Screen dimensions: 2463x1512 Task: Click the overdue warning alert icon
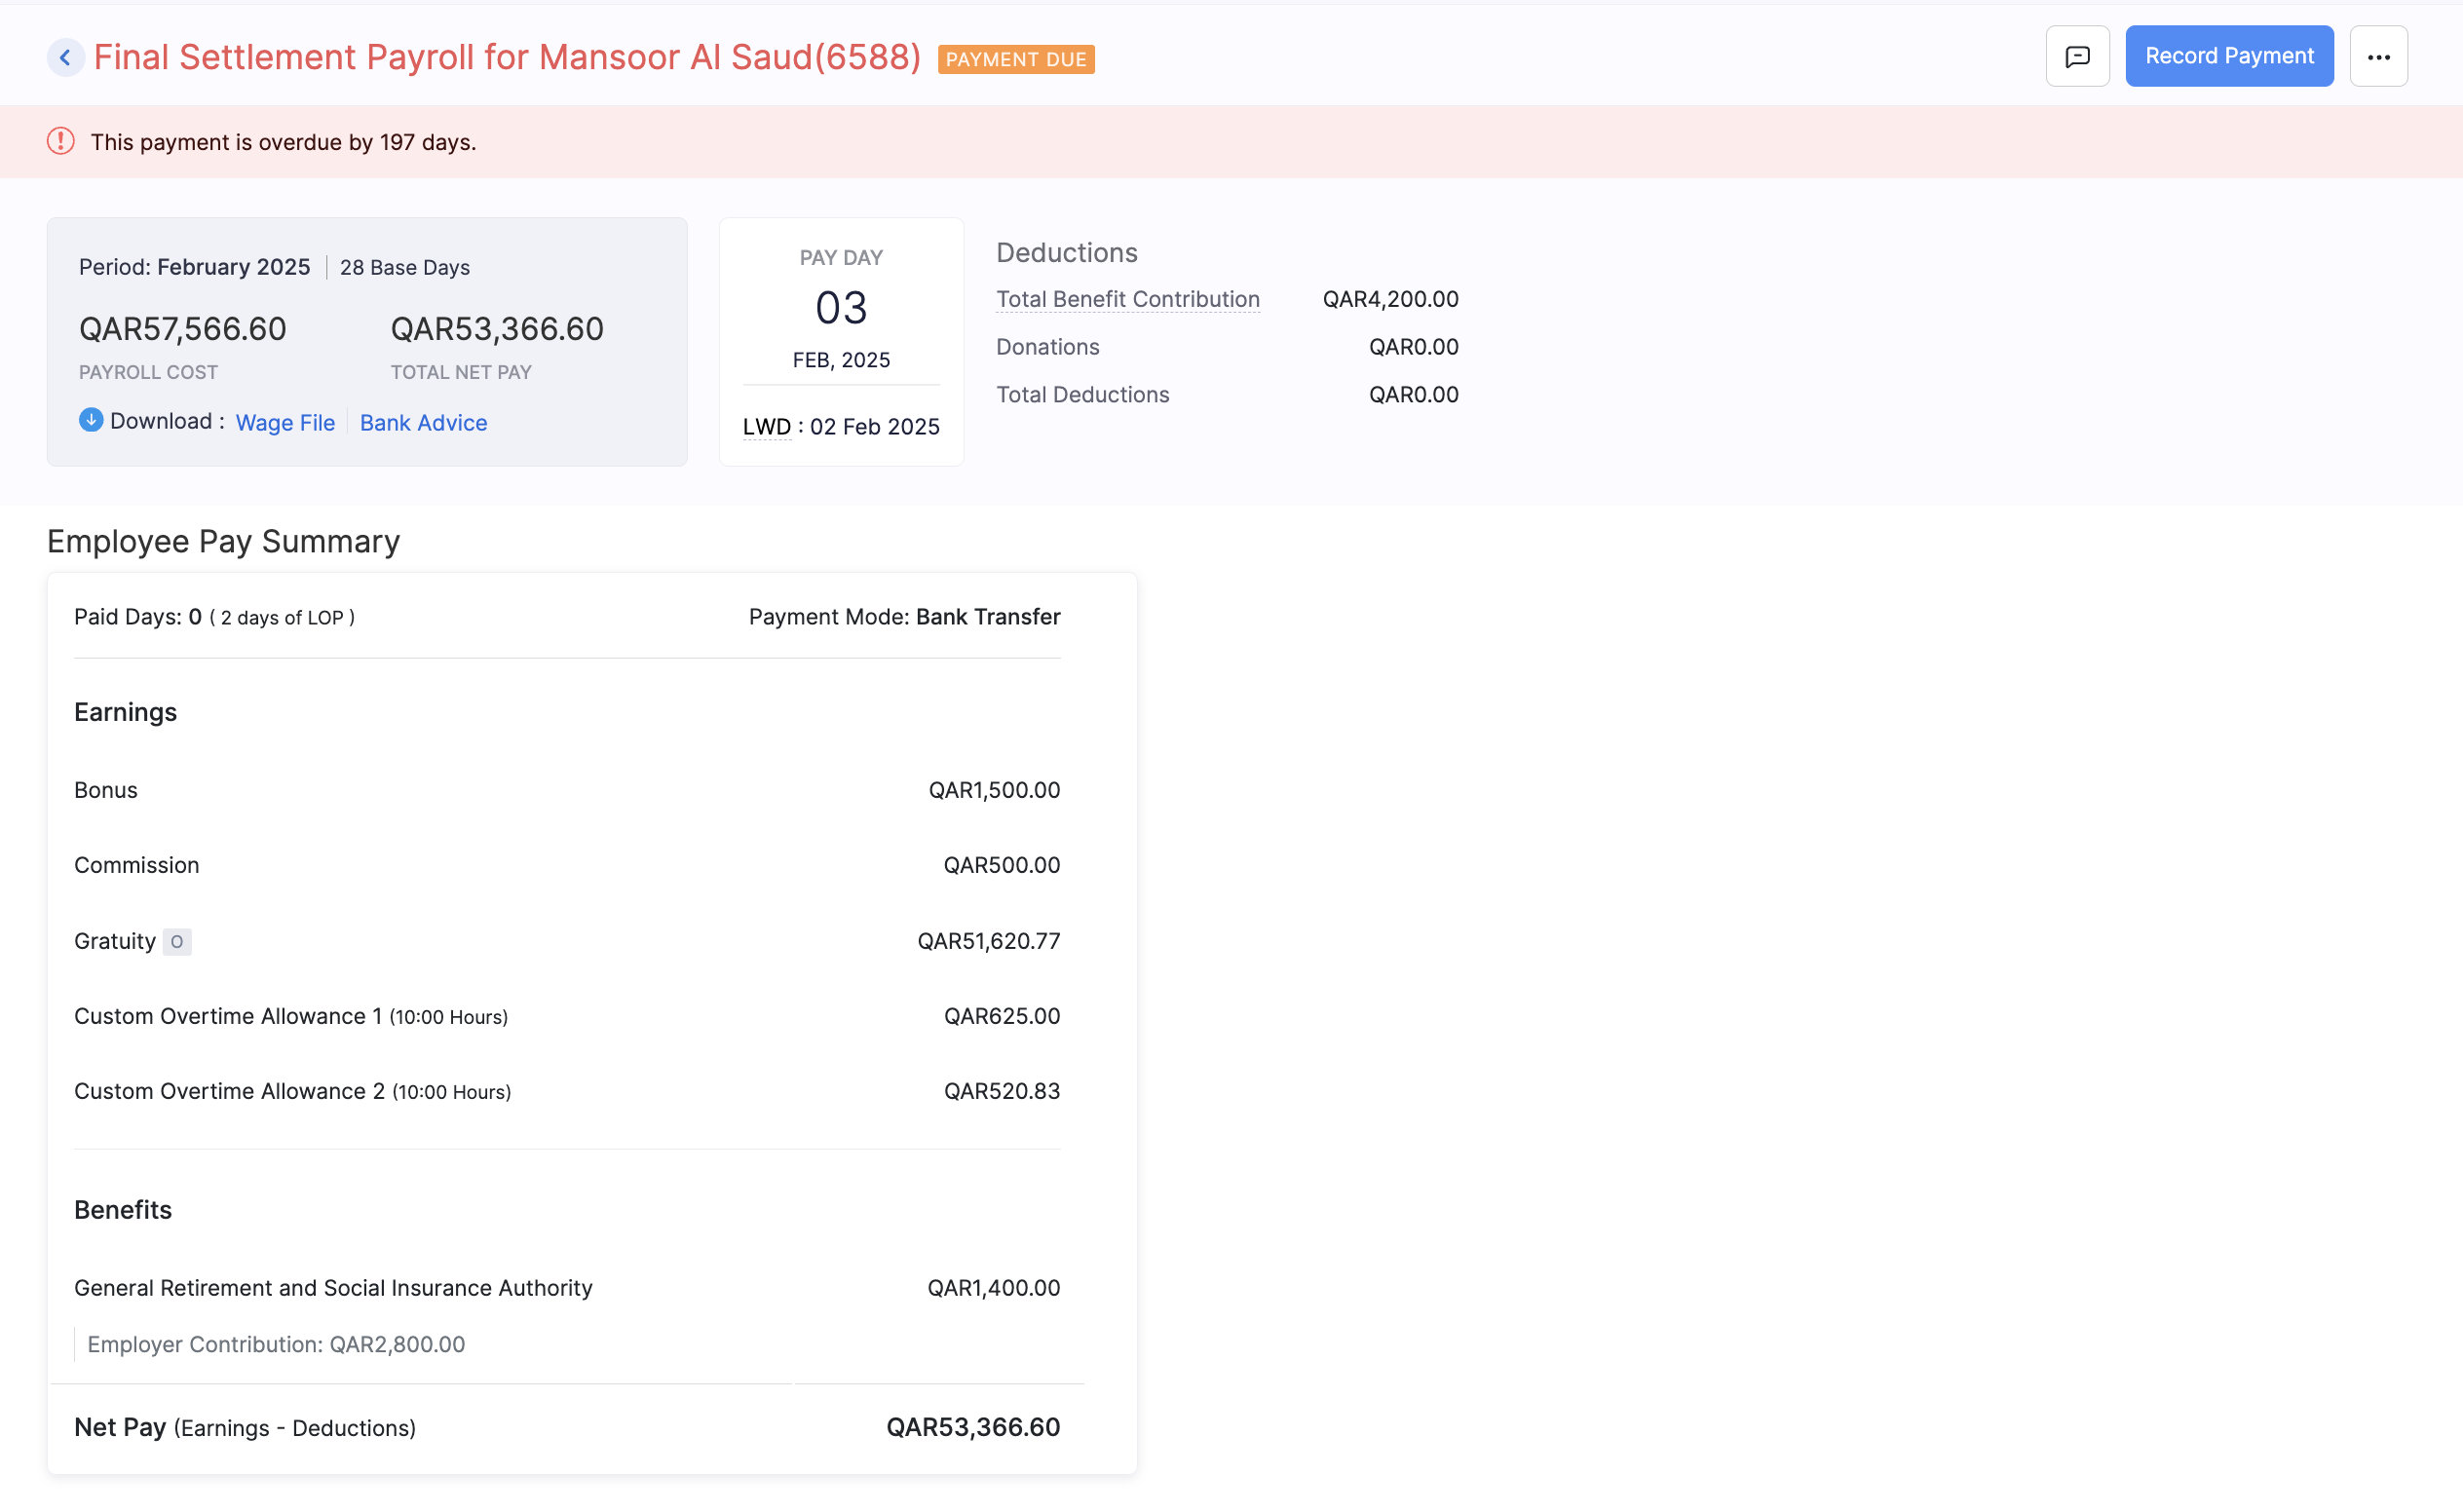pos(61,142)
